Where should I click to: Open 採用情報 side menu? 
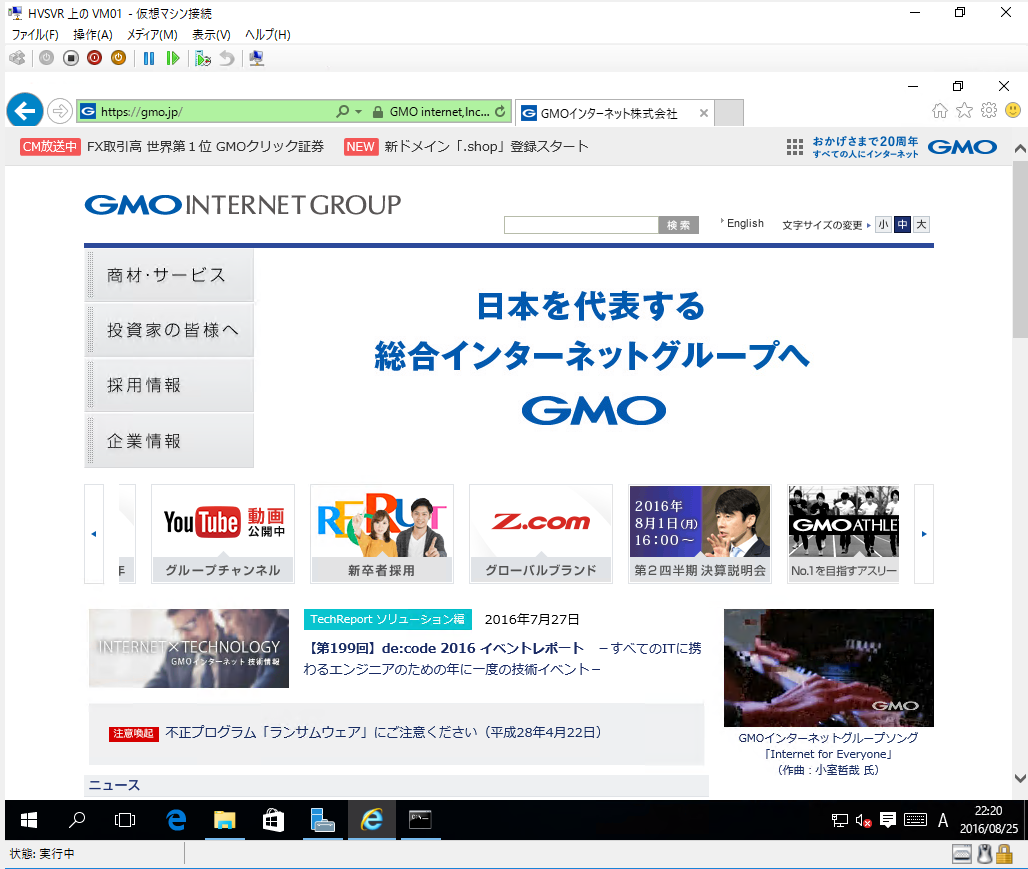click(169, 386)
